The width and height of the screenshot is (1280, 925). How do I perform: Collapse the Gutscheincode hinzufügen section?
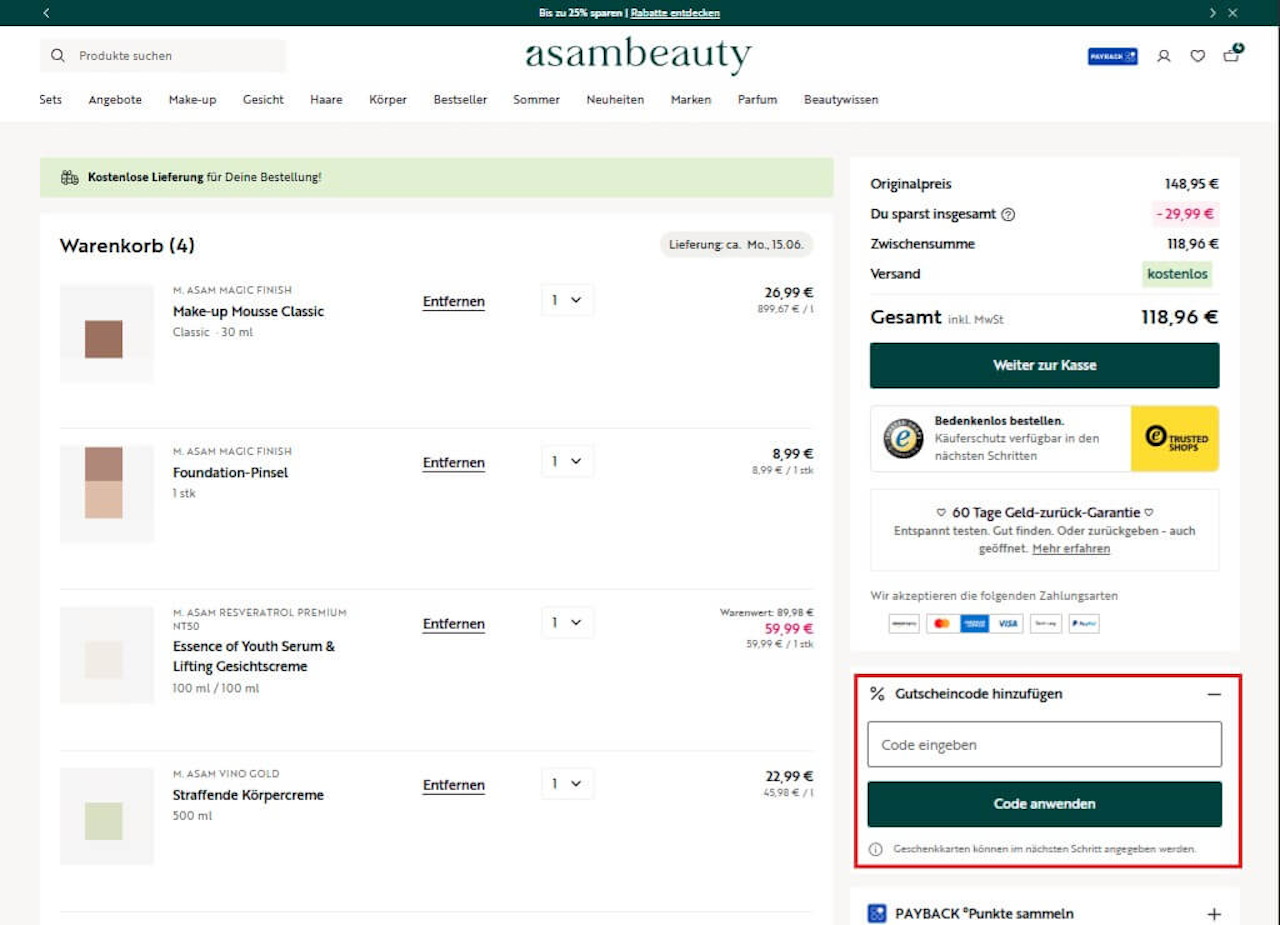pyautogui.click(x=1213, y=694)
